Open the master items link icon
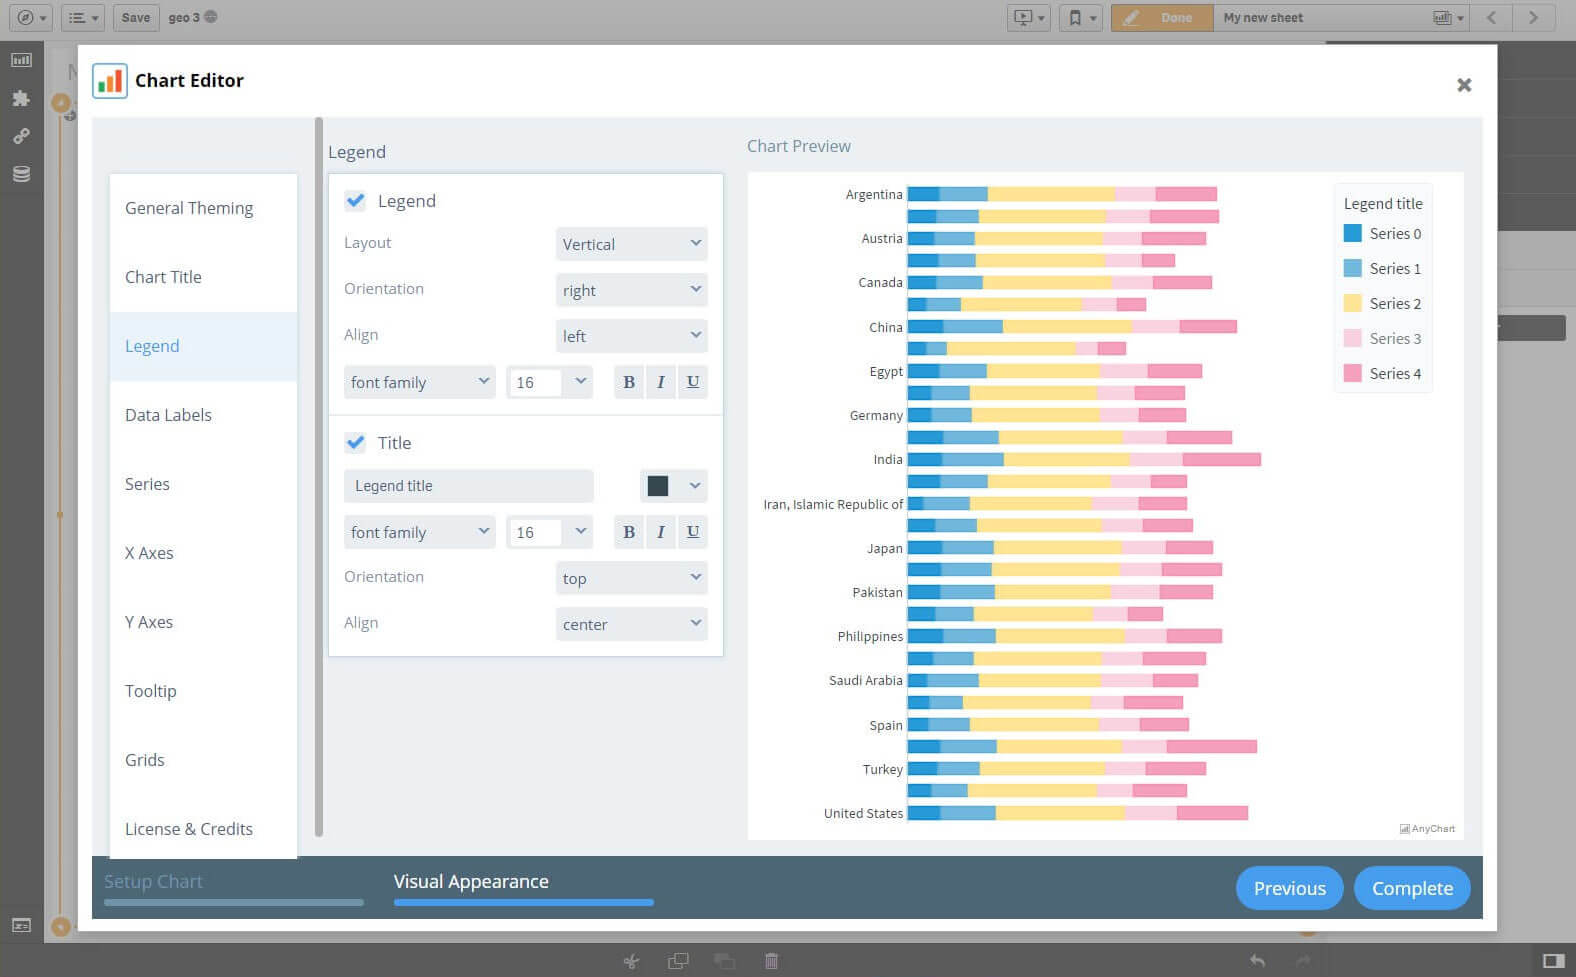The height and width of the screenshot is (977, 1576). coord(21,136)
